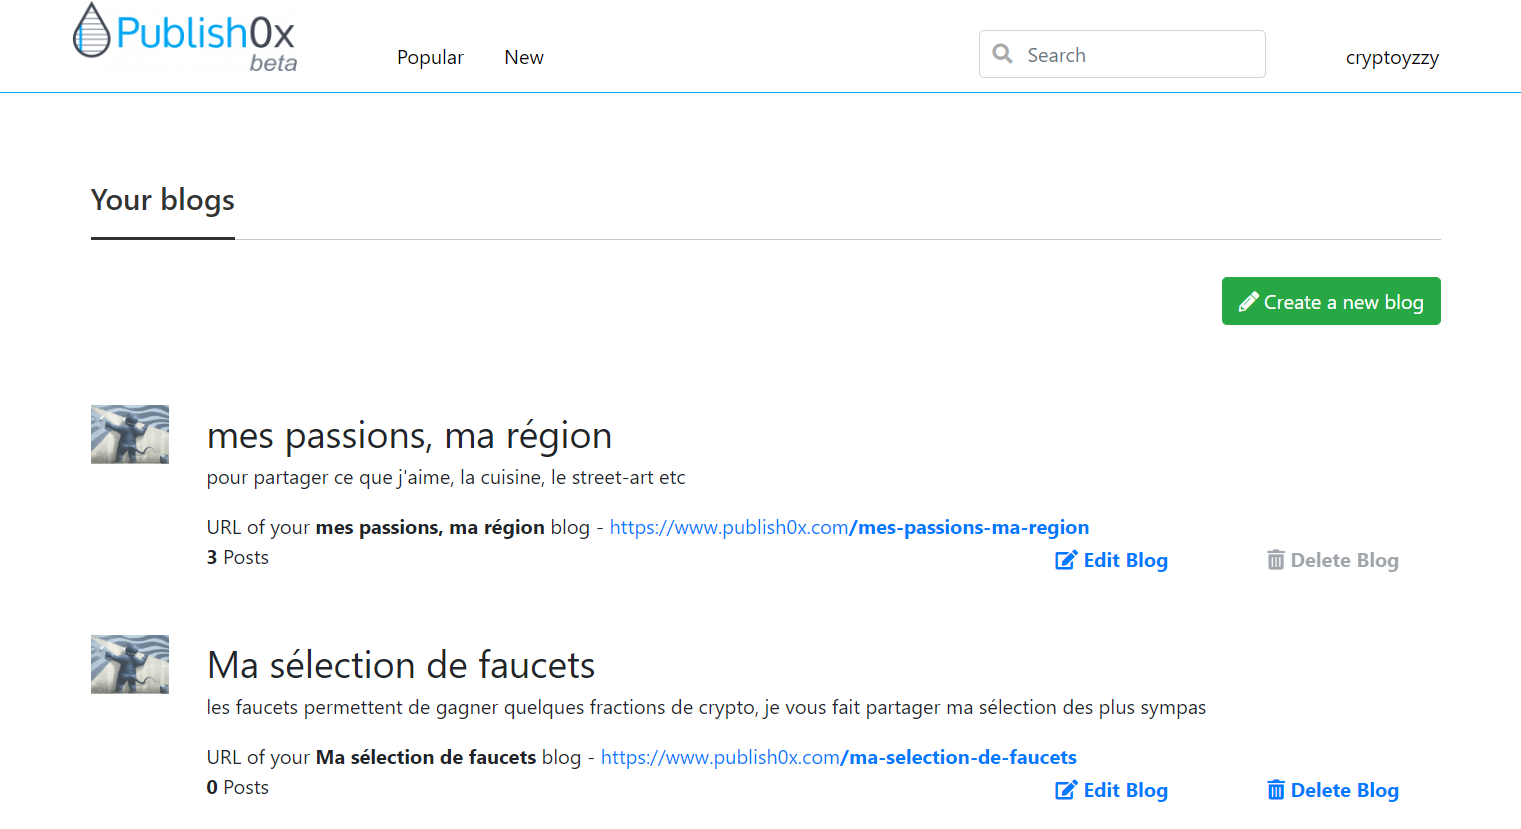Click pencil icon on Create a new blog
1521x829 pixels.
[x=1248, y=302]
